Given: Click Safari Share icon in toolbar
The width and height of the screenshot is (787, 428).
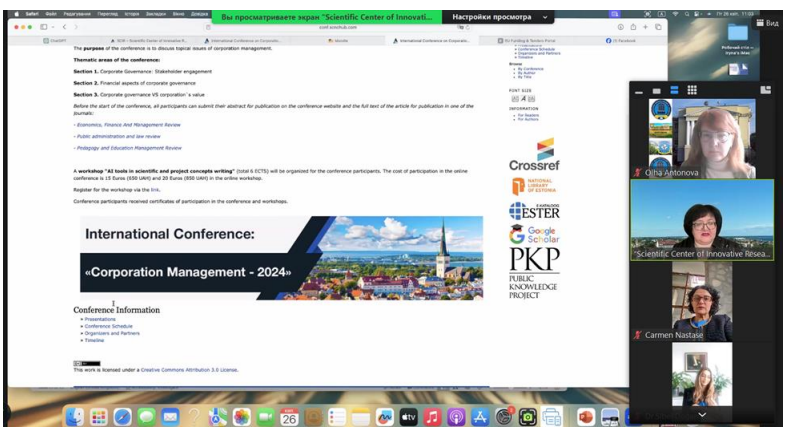Looking at the screenshot, I should pos(633,27).
